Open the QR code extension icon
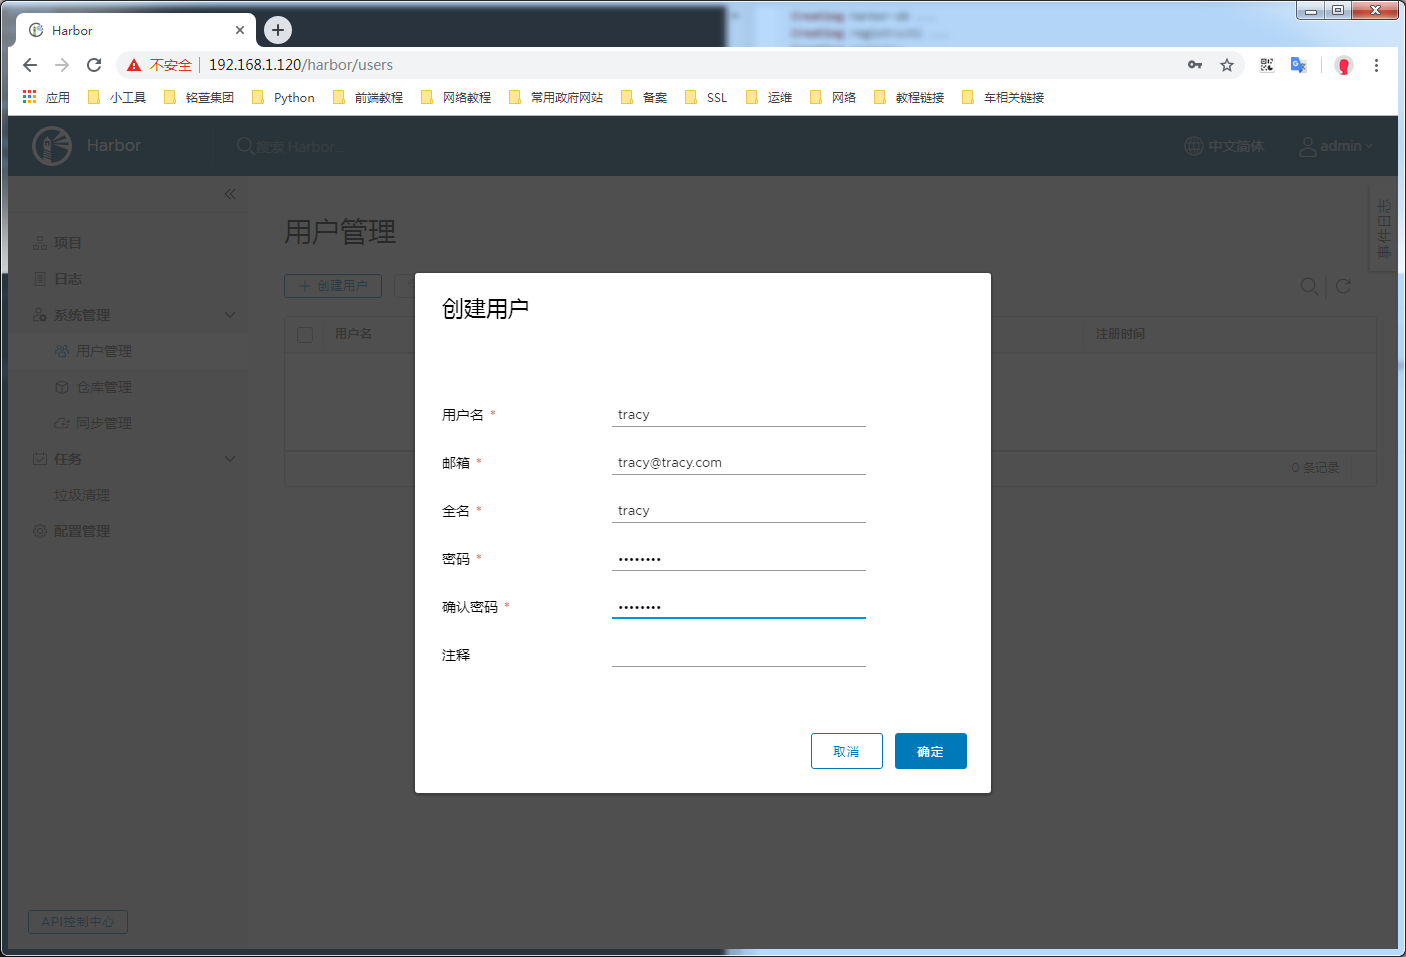Viewport: 1406px width, 957px height. click(1267, 65)
